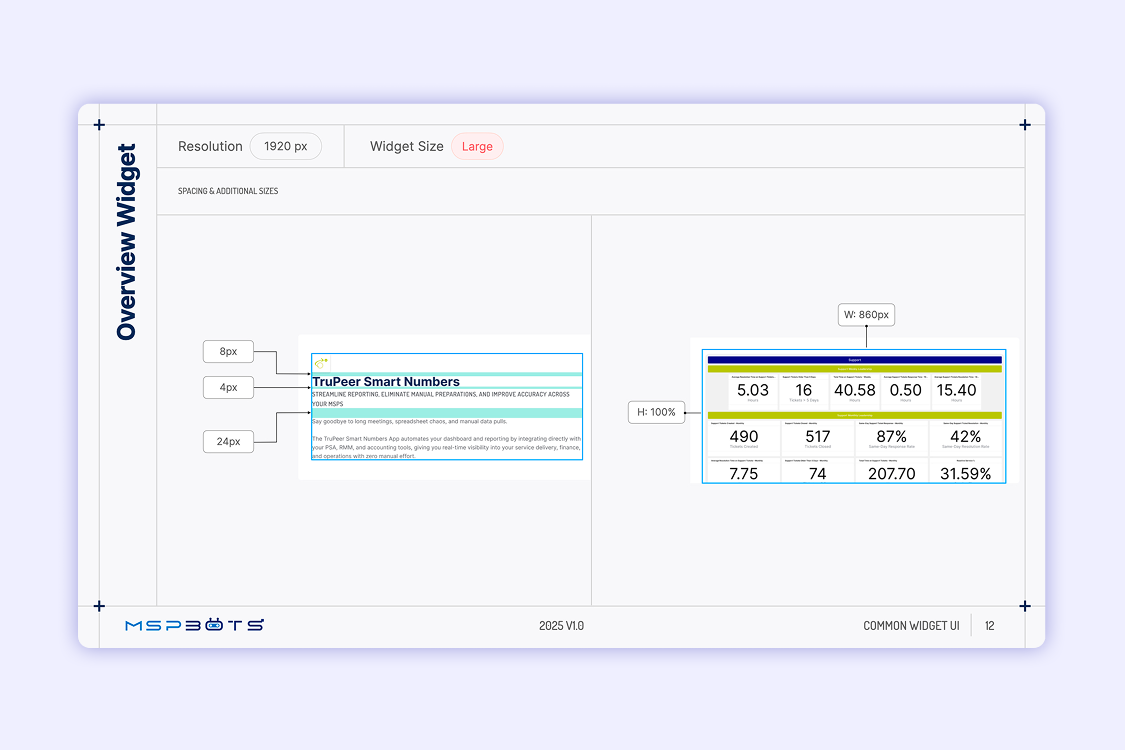The width and height of the screenshot is (1125, 750).
Task: Click the '2025 V1.0' footer text
Action: pos(562,626)
